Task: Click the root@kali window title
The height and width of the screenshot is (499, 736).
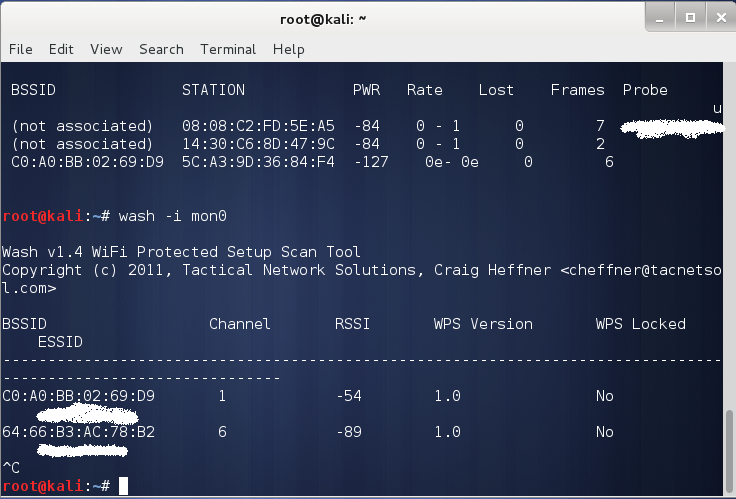Action: (x=323, y=19)
